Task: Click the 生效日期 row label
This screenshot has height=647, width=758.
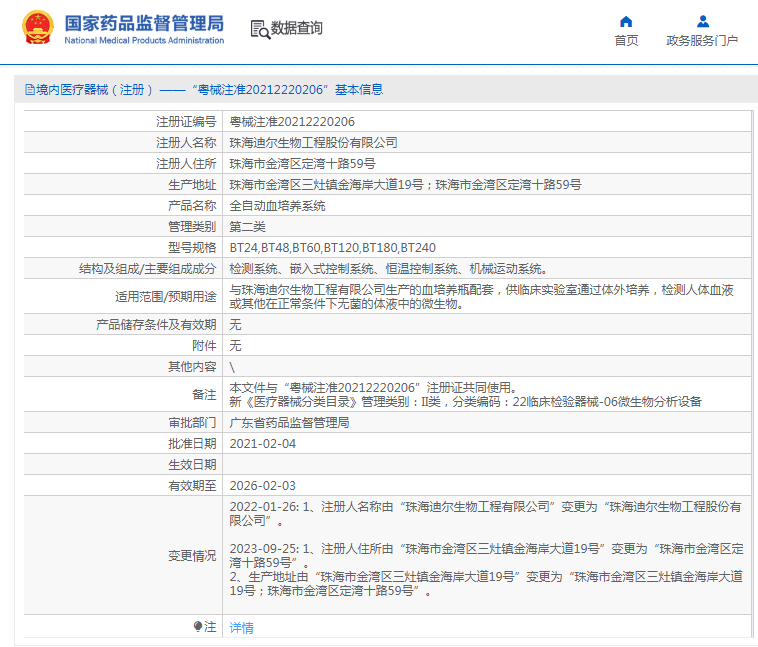Action: (x=192, y=465)
